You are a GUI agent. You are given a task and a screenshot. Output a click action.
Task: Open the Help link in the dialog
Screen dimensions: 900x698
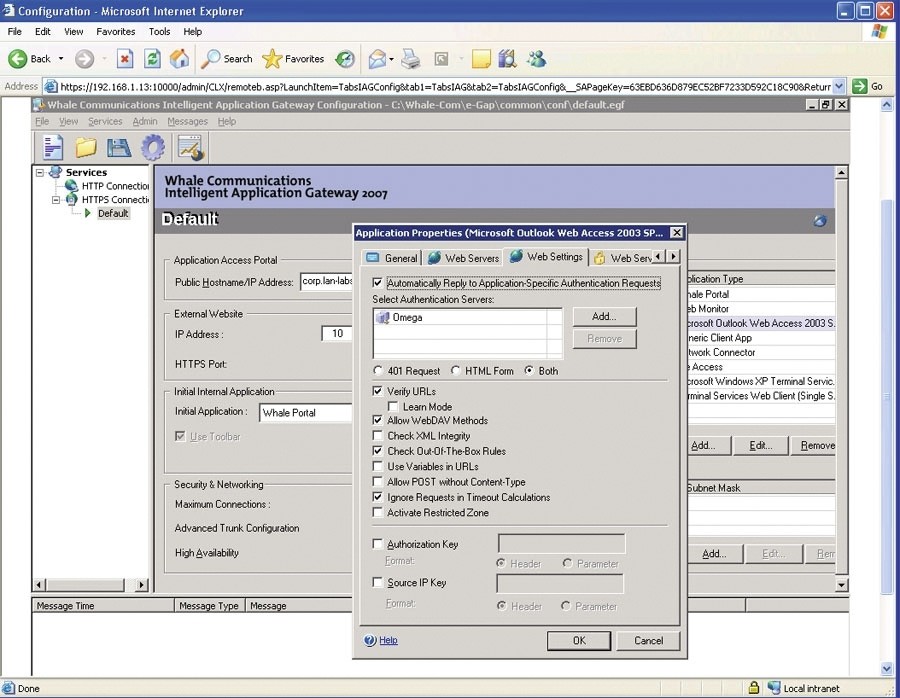(x=389, y=641)
